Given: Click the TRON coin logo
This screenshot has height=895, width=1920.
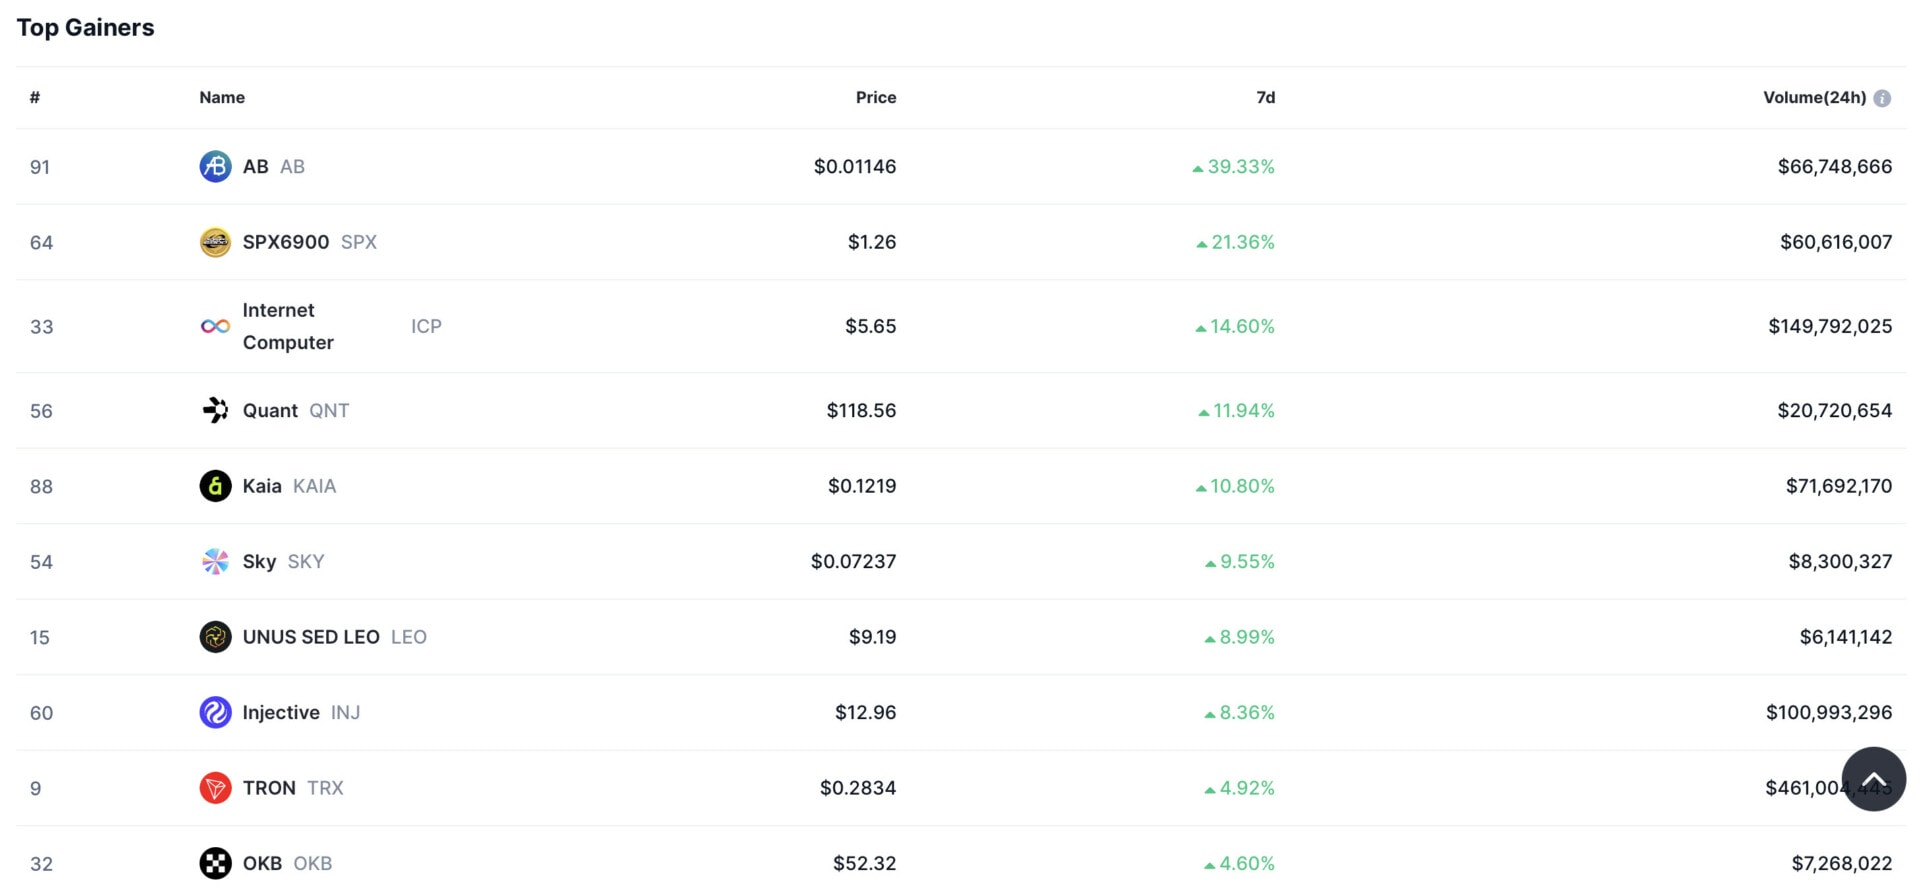Looking at the screenshot, I should [215, 788].
